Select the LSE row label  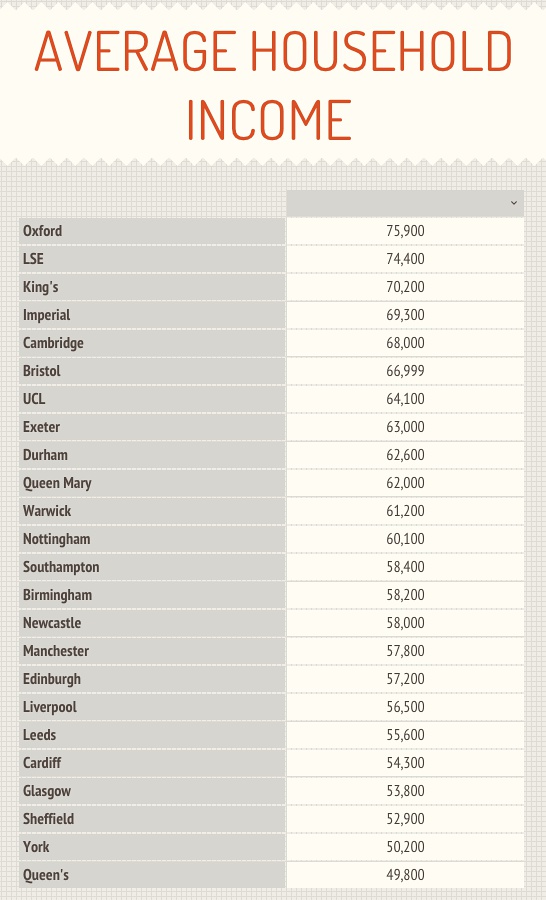click(x=152, y=259)
